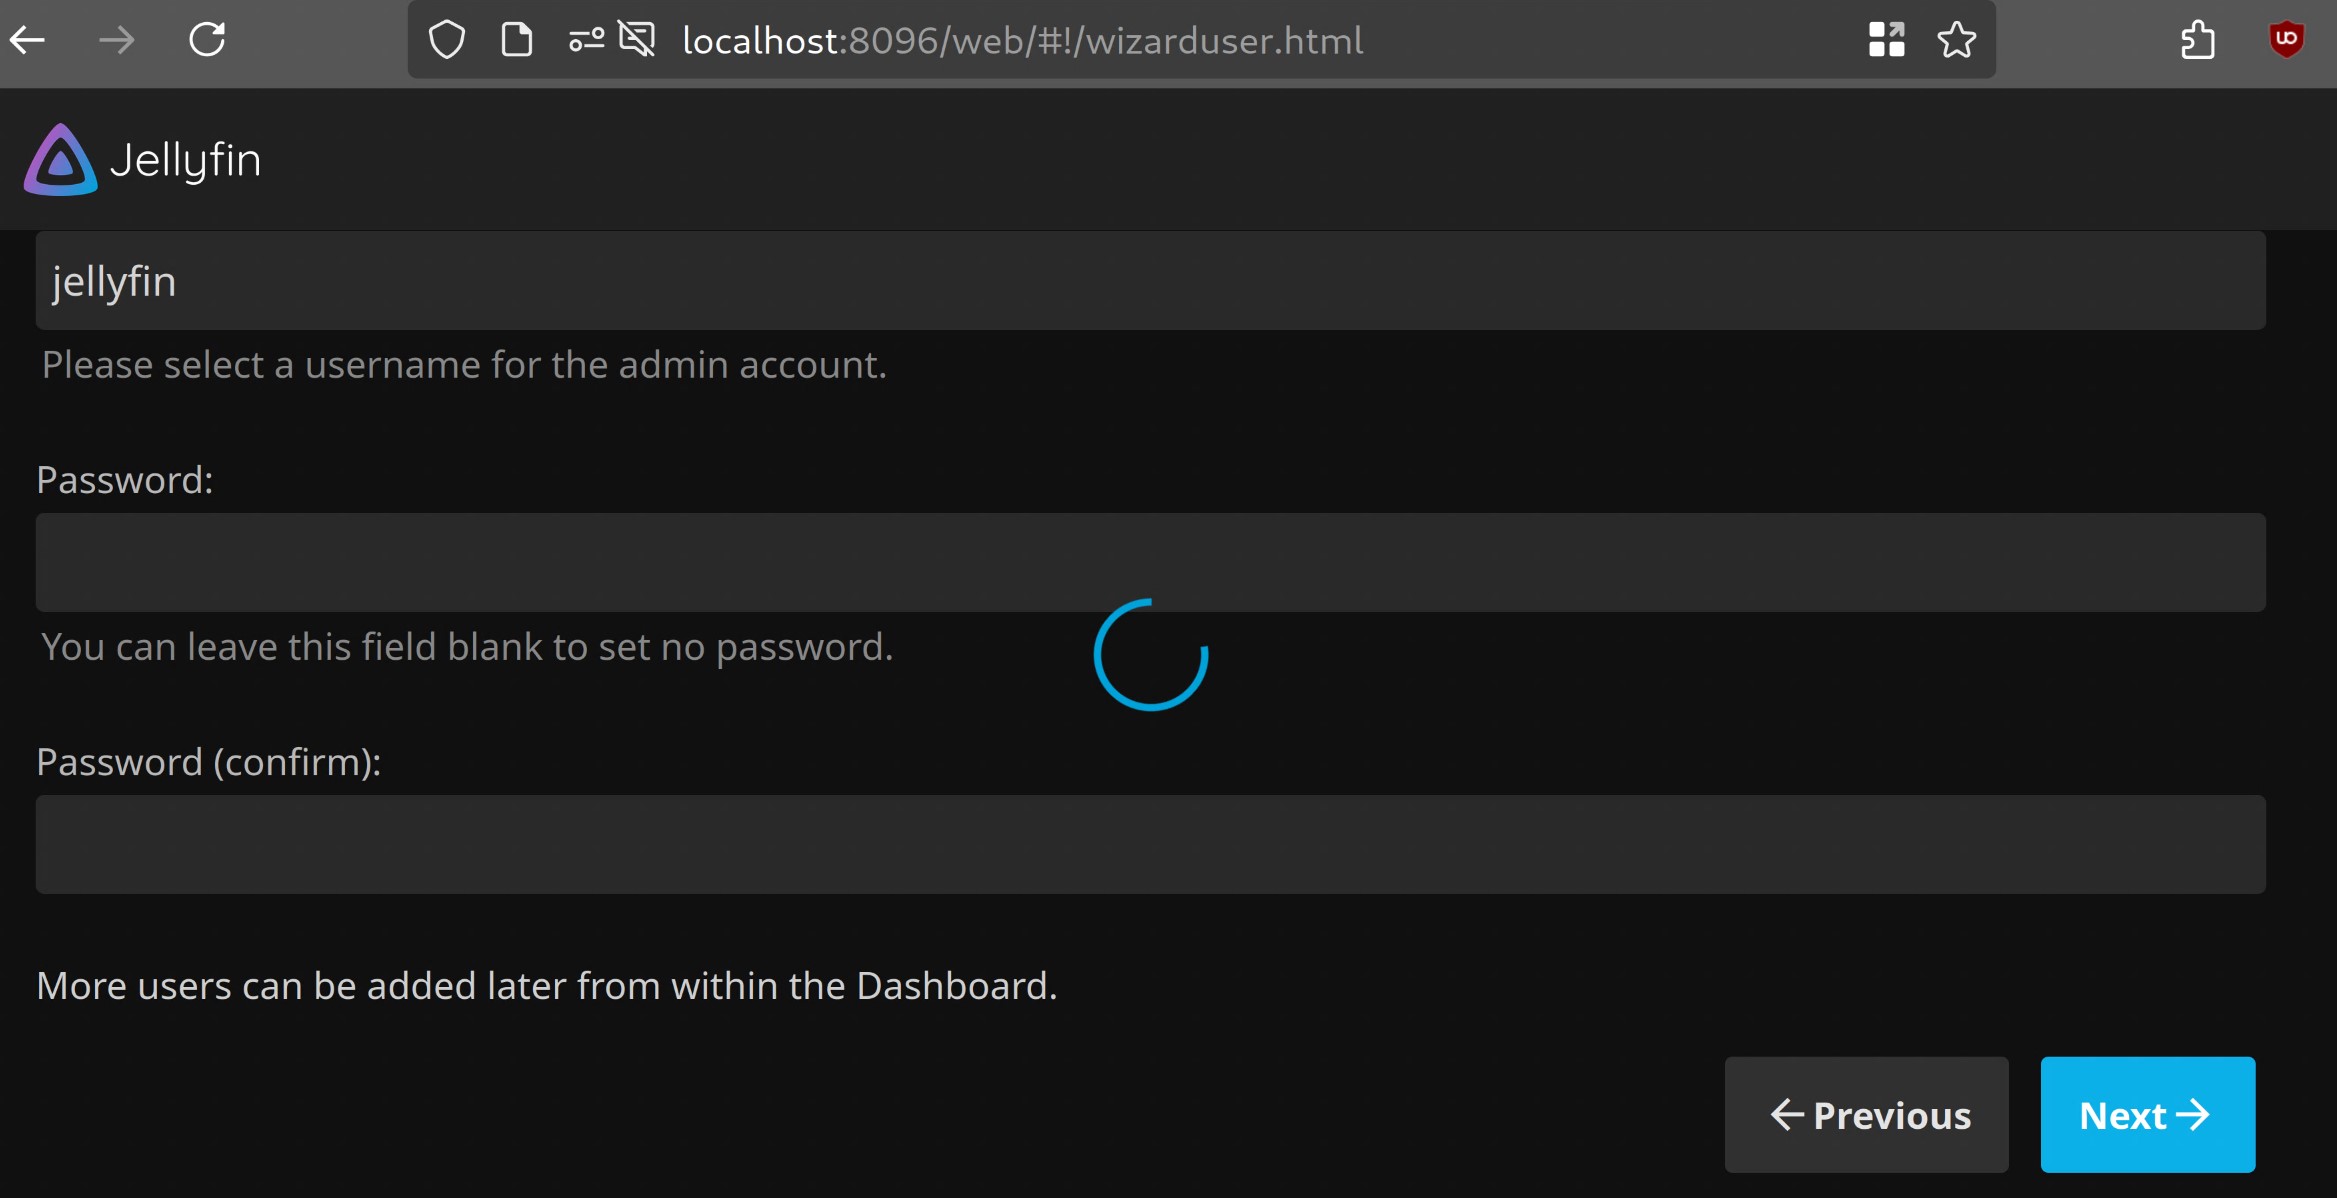This screenshot has height=1198, width=2337.
Task: Click the blue loading spinner
Action: (x=1151, y=655)
